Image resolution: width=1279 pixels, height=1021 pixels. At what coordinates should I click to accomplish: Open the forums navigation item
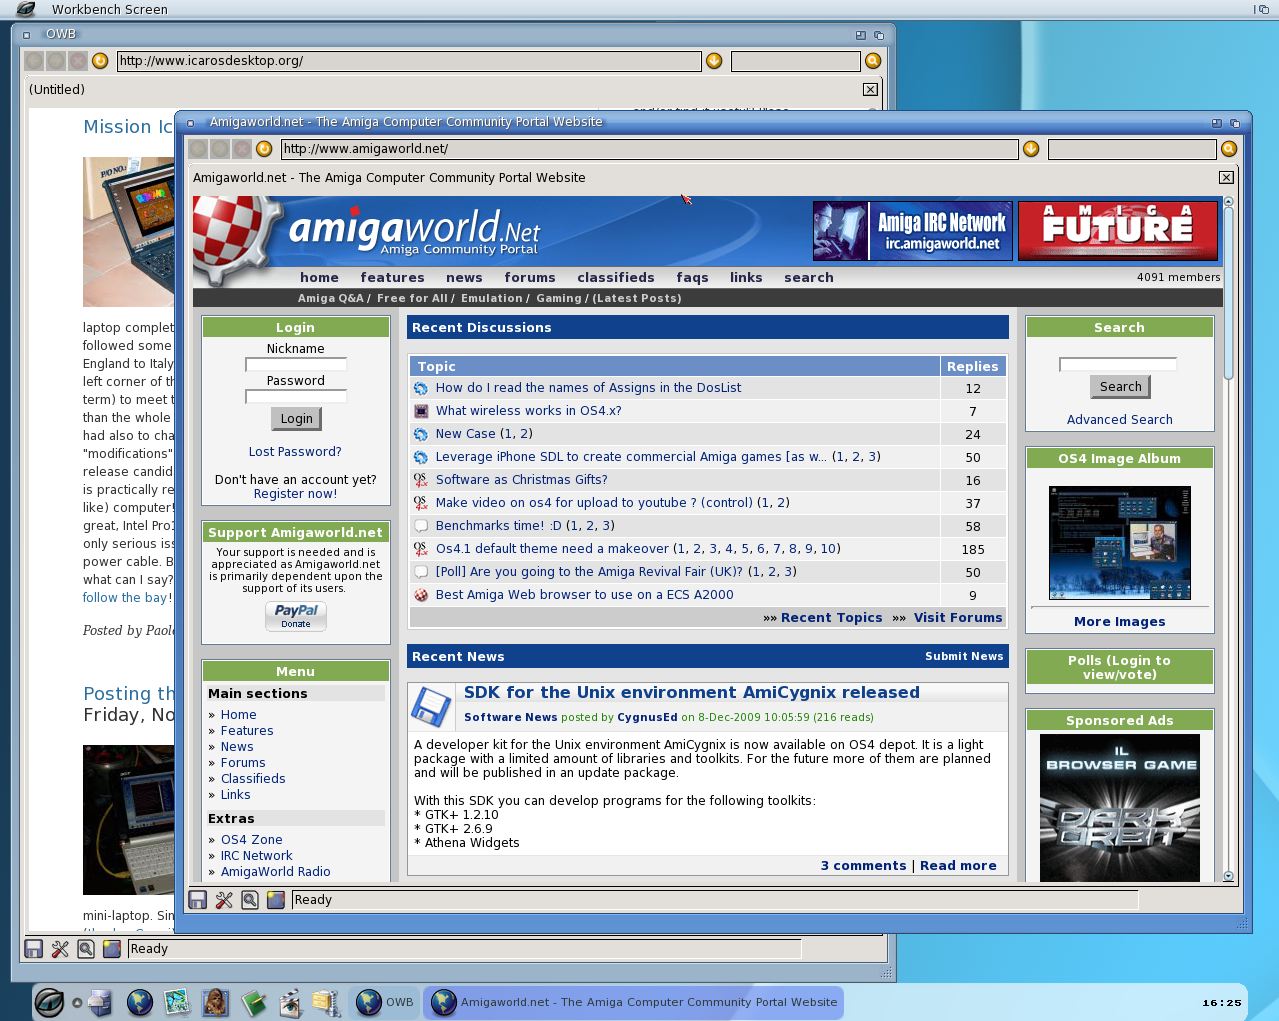pyautogui.click(x=530, y=277)
